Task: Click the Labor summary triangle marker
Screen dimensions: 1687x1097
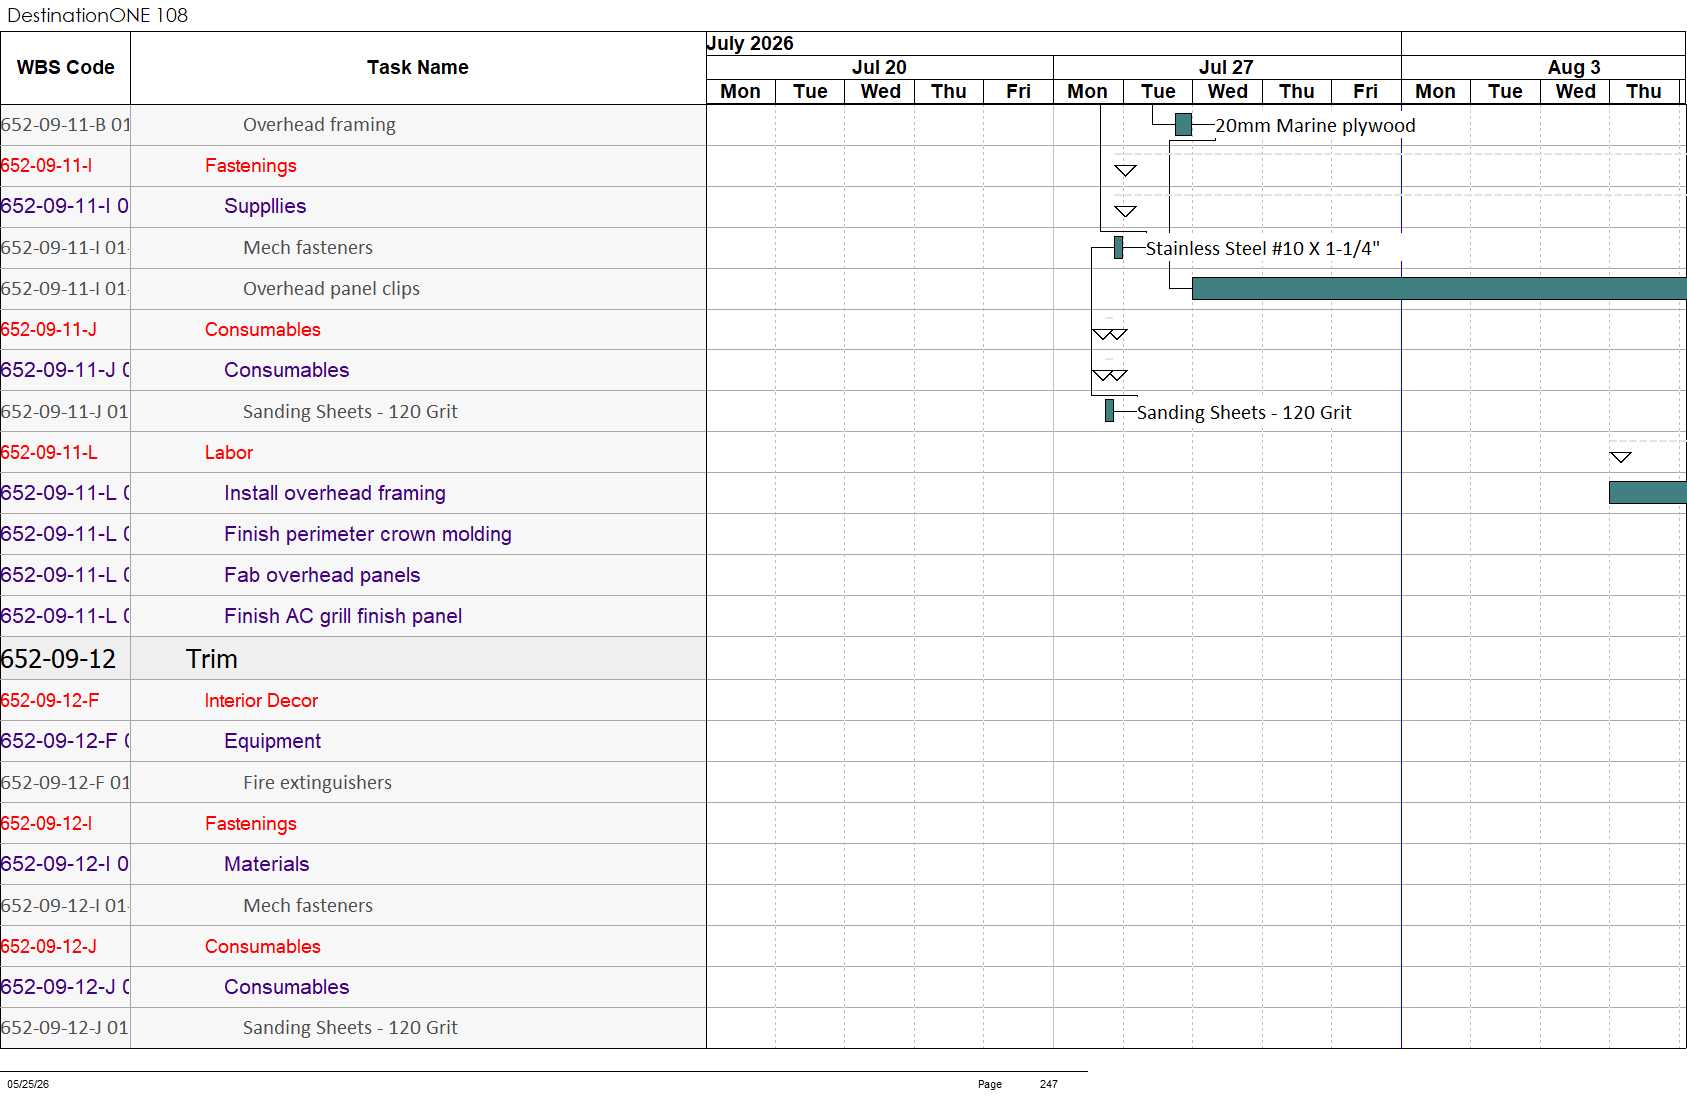Action: pyautogui.click(x=1621, y=457)
